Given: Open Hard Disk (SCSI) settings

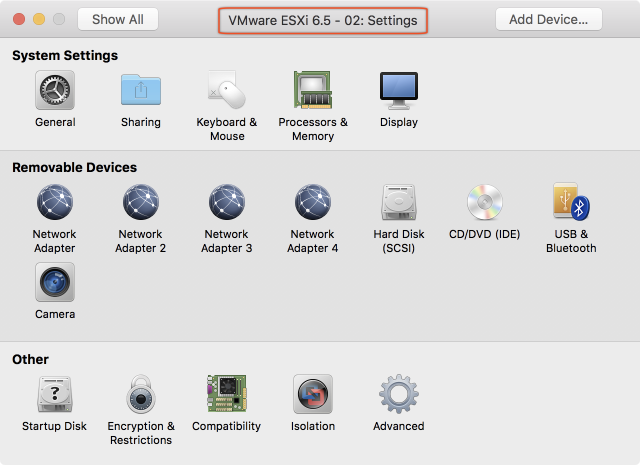Looking at the screenshot, I should coord(399,203).
